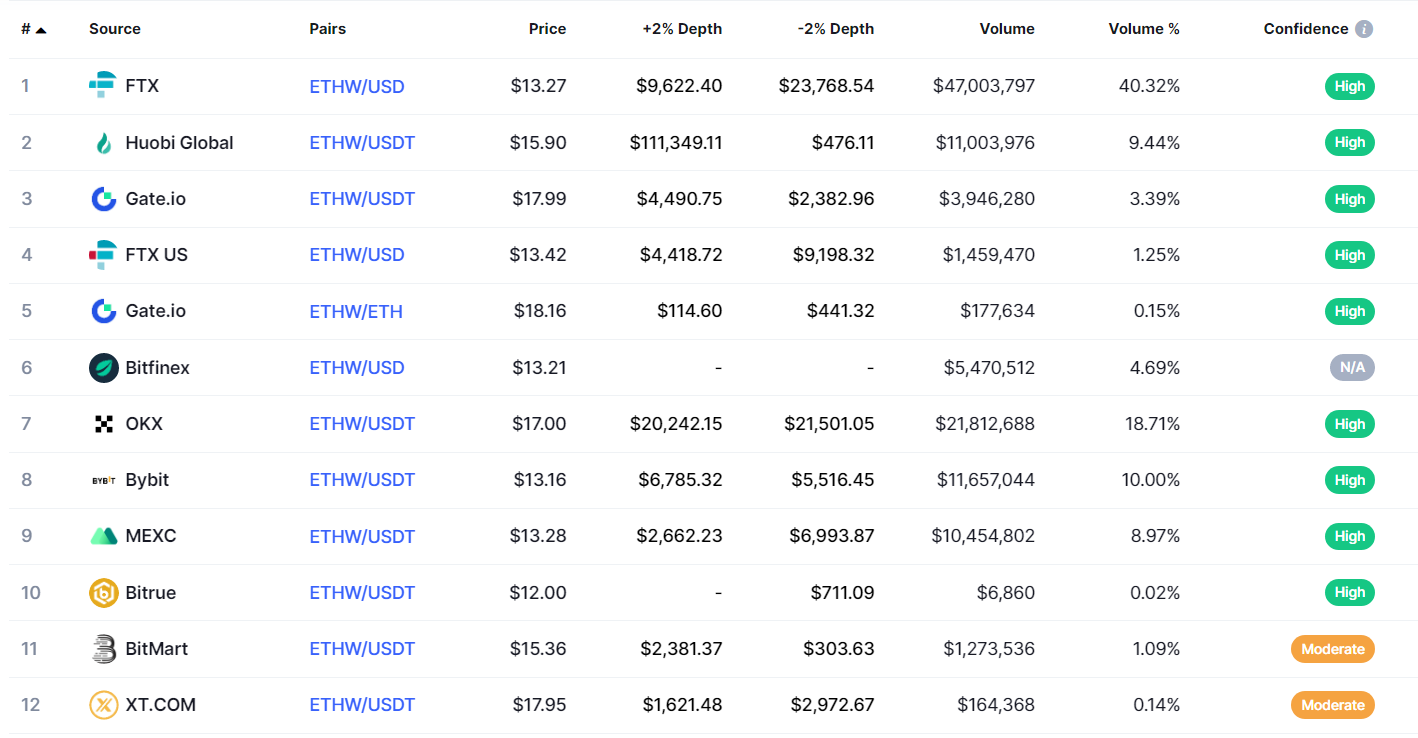
Task: Click the High badge in the Bitrue row
Action: point(1350,593)
